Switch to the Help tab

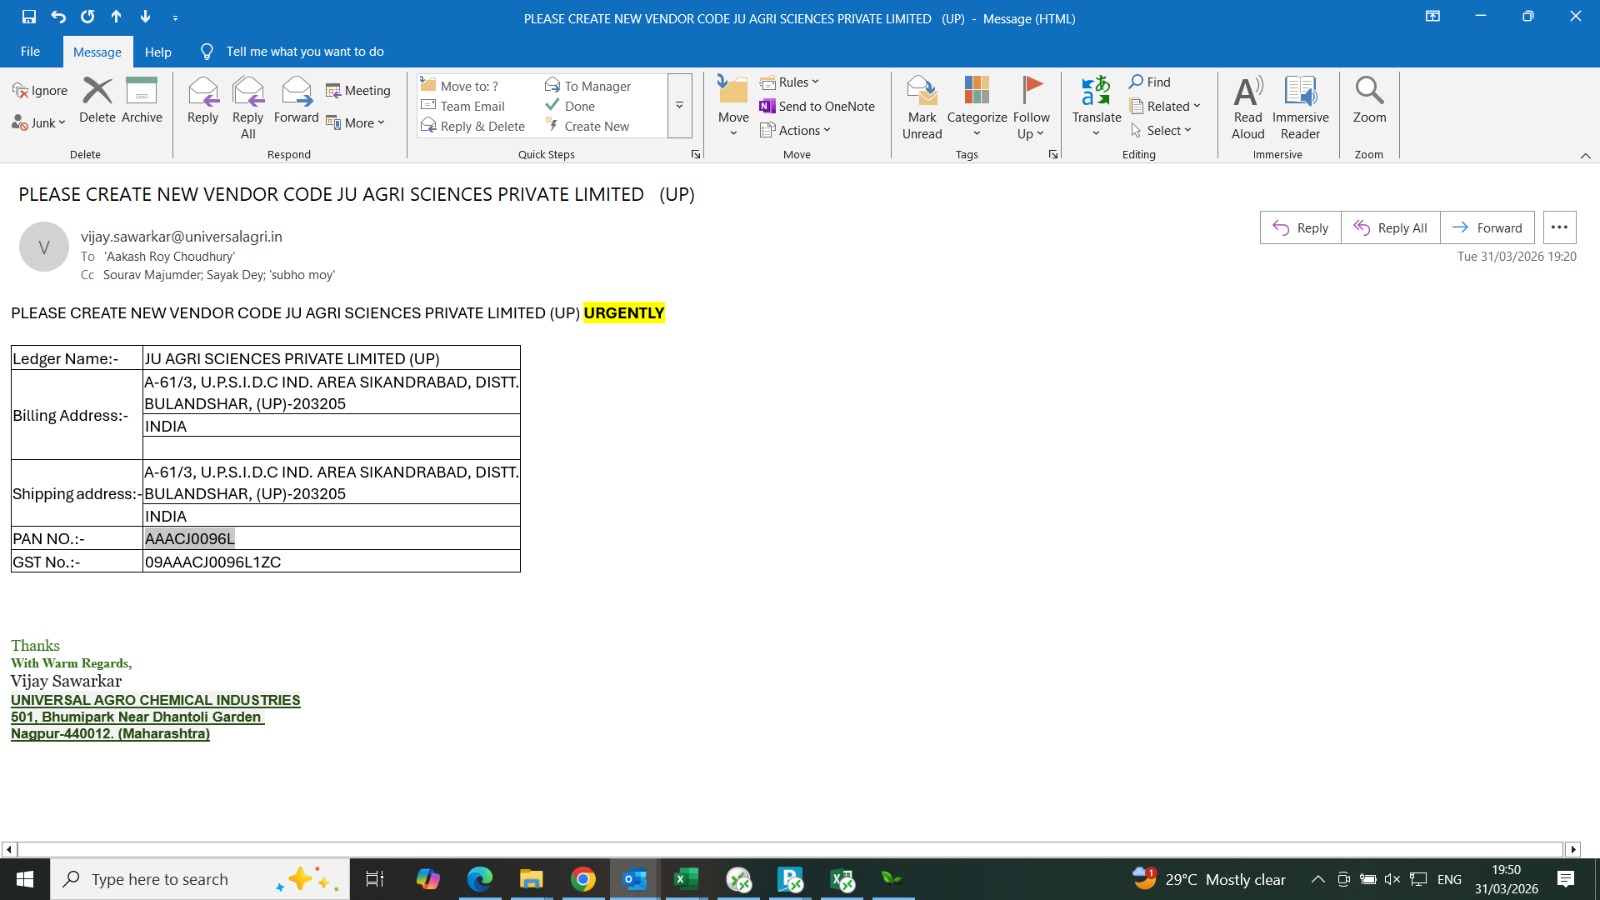pos(158,52)
